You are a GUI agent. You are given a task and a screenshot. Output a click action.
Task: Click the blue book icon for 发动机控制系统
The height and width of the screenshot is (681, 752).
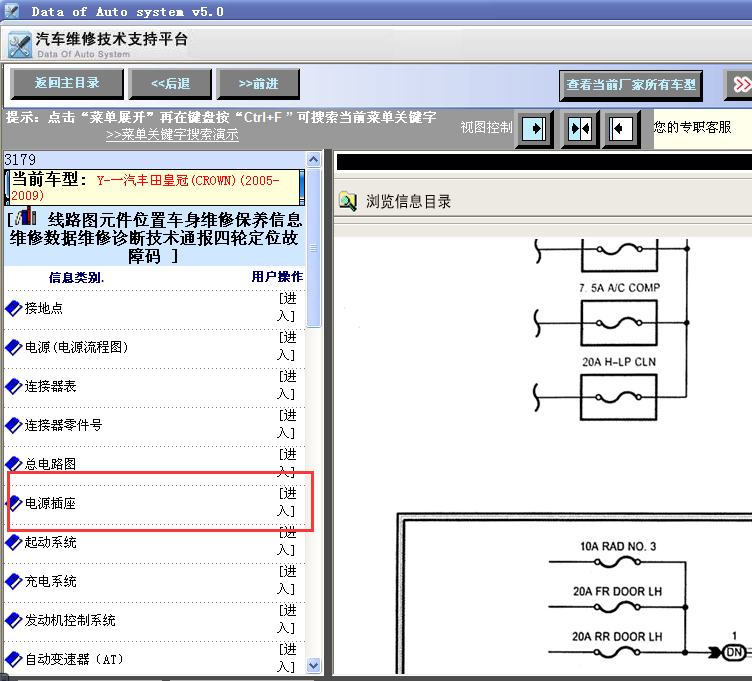(13, 620)
